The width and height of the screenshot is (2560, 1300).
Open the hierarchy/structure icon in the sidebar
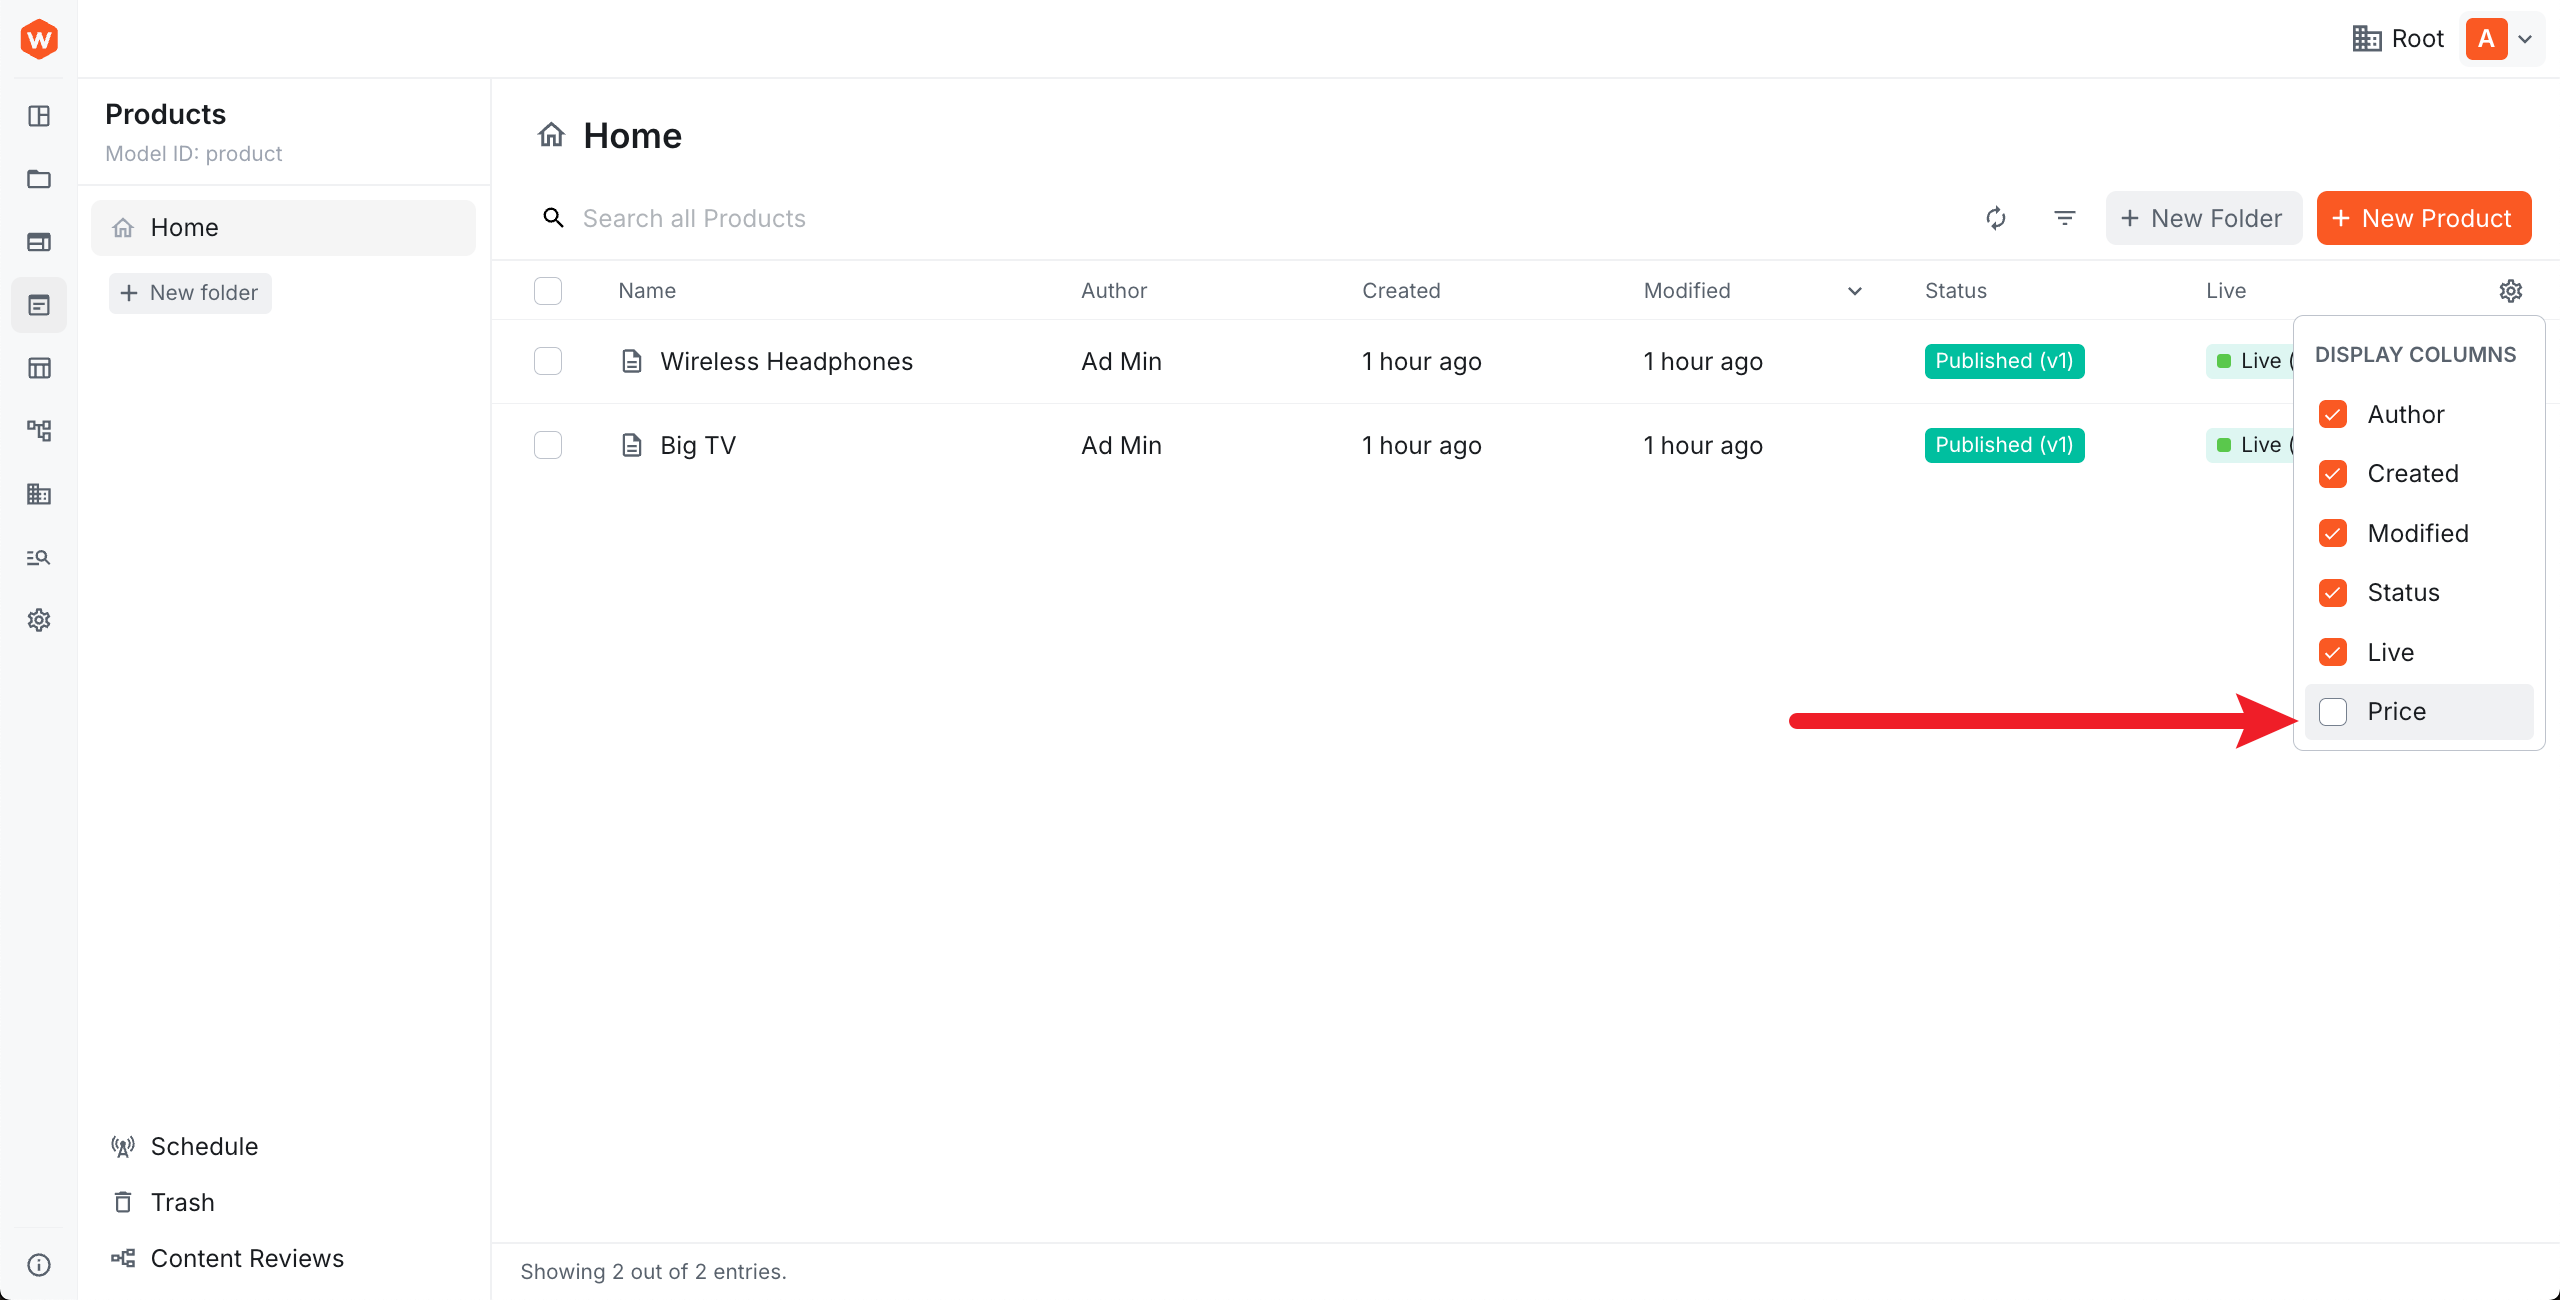[x=39, y=430]
